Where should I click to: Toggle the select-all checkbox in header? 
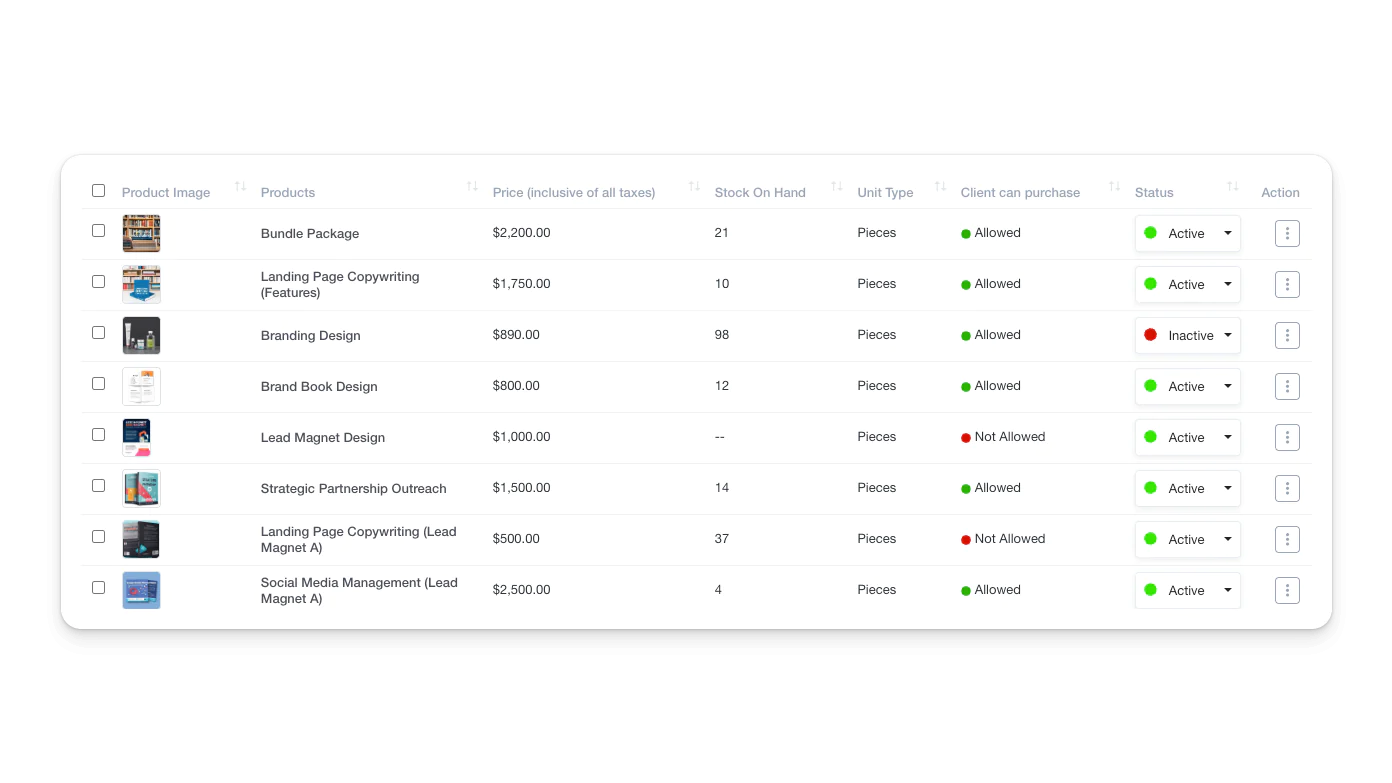click(x=98, y=190)
